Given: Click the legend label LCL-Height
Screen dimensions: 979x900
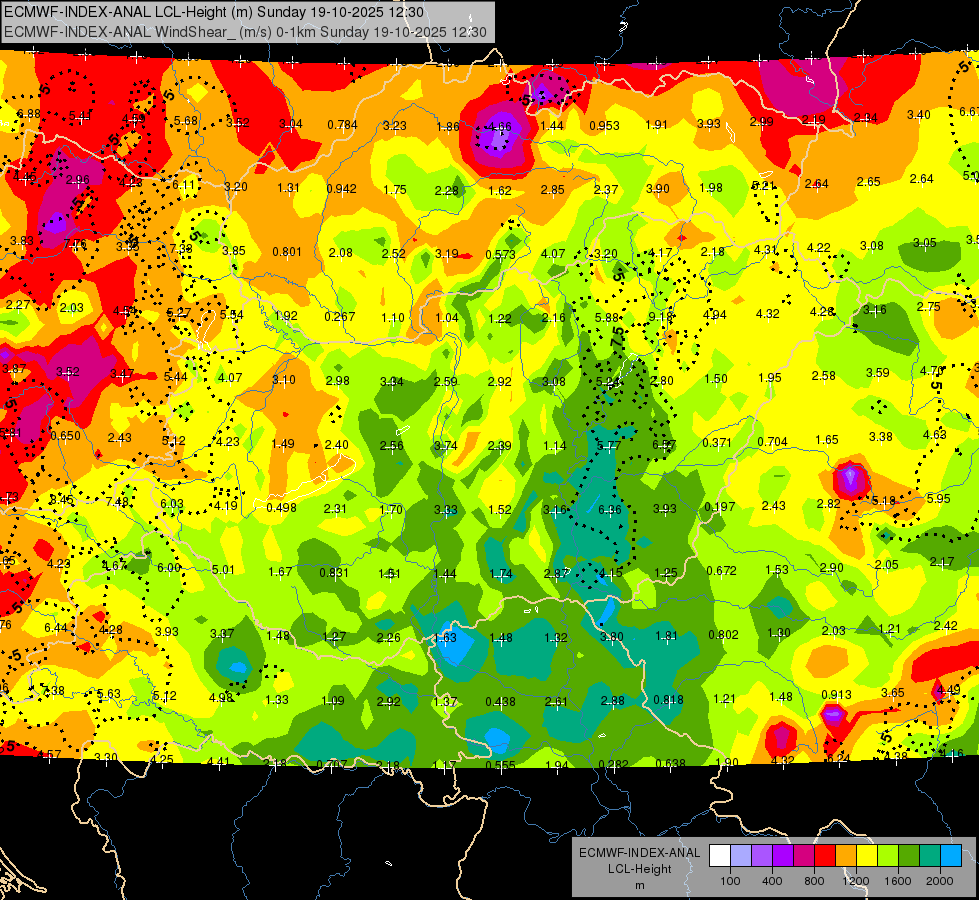Looking at the screenshot, I should click(639, 869).
